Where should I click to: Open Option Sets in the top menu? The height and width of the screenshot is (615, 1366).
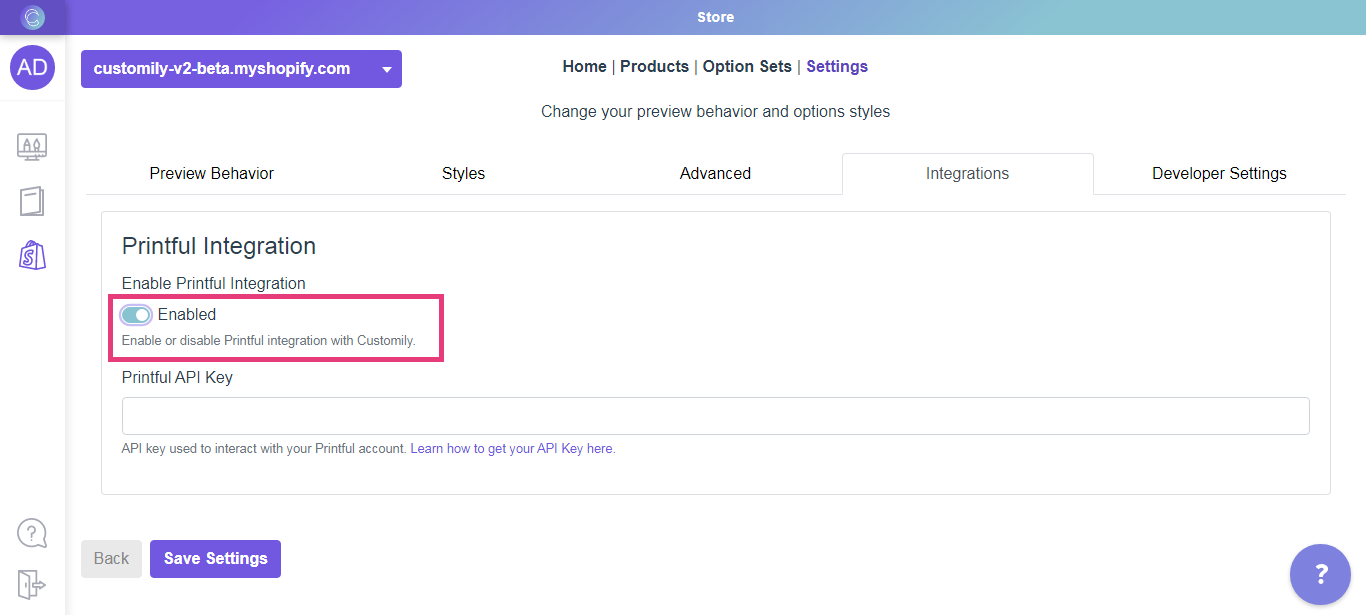pyautogui.click(x=747, y=67)
